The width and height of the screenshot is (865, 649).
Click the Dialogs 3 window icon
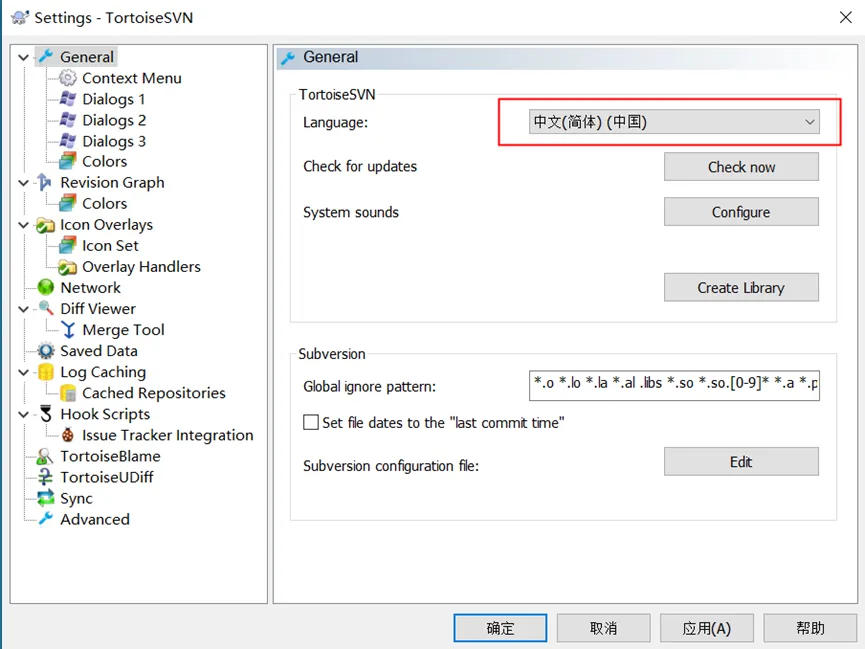click(68, 141)
